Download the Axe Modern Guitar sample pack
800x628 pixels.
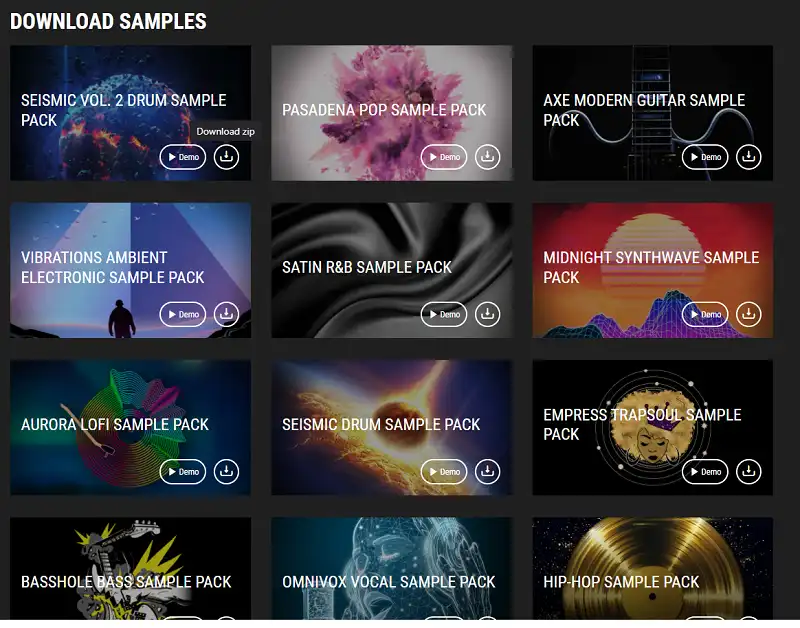coord(748,157)
